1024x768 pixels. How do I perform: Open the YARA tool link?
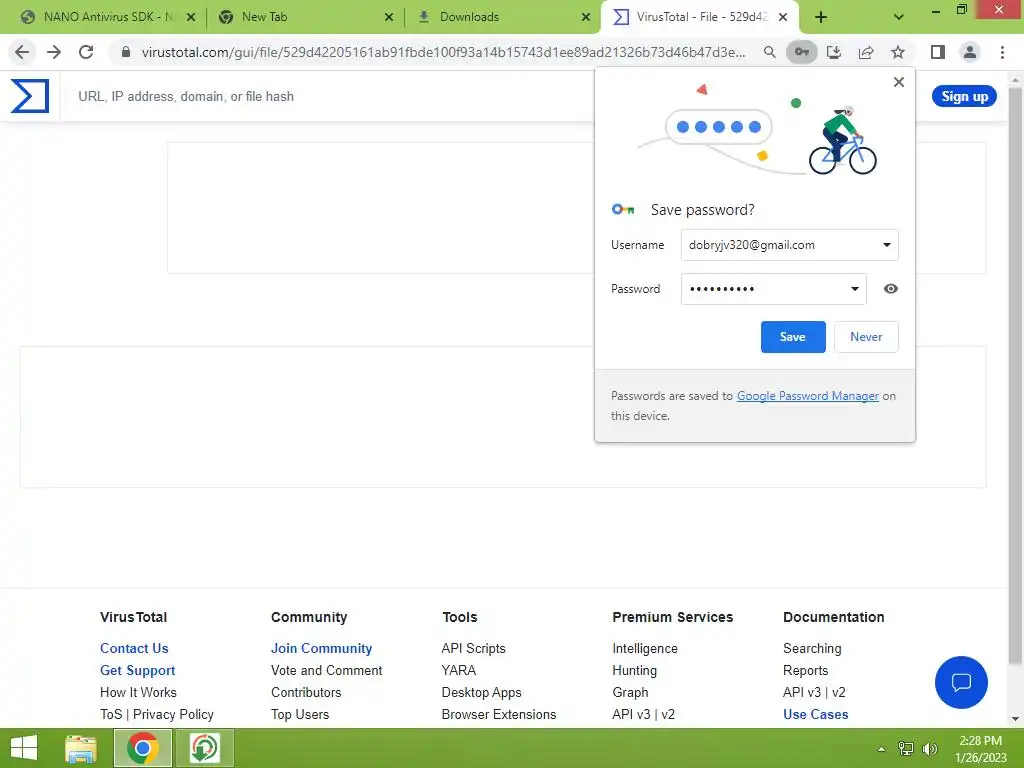pos(458,671)
